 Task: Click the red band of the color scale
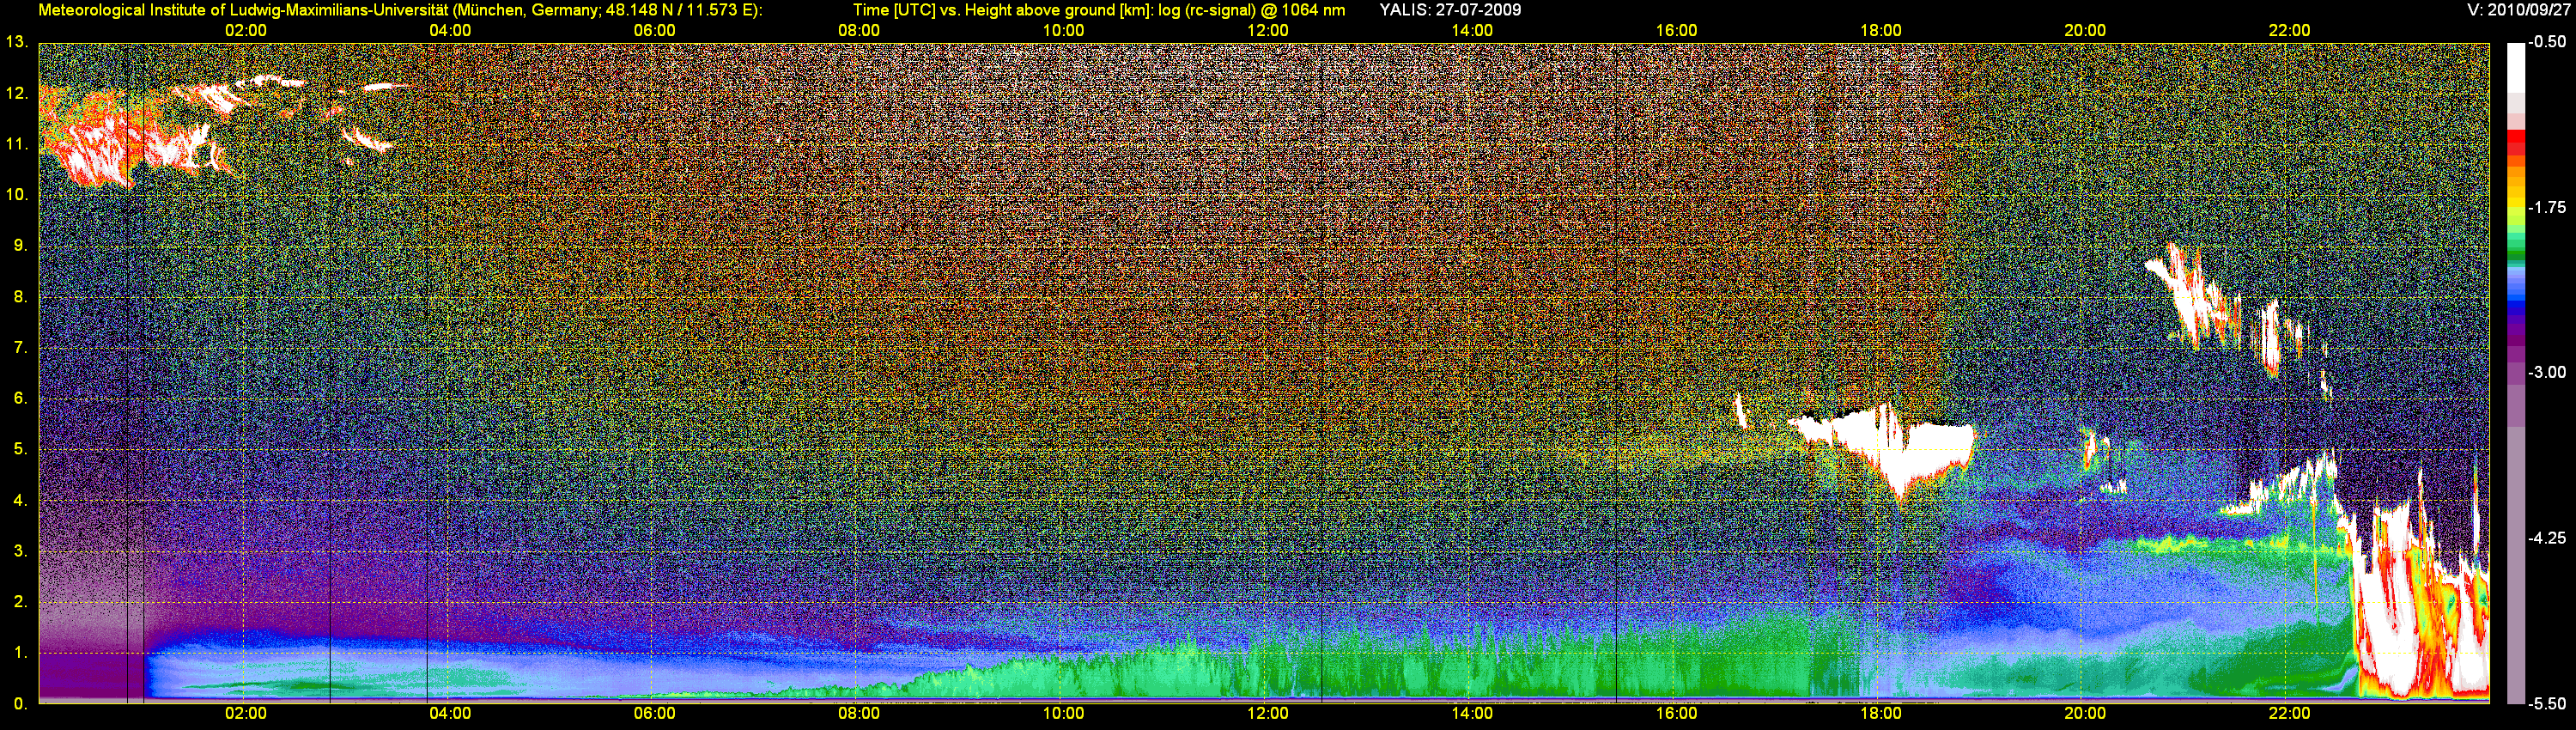[x=2515, y=143]
